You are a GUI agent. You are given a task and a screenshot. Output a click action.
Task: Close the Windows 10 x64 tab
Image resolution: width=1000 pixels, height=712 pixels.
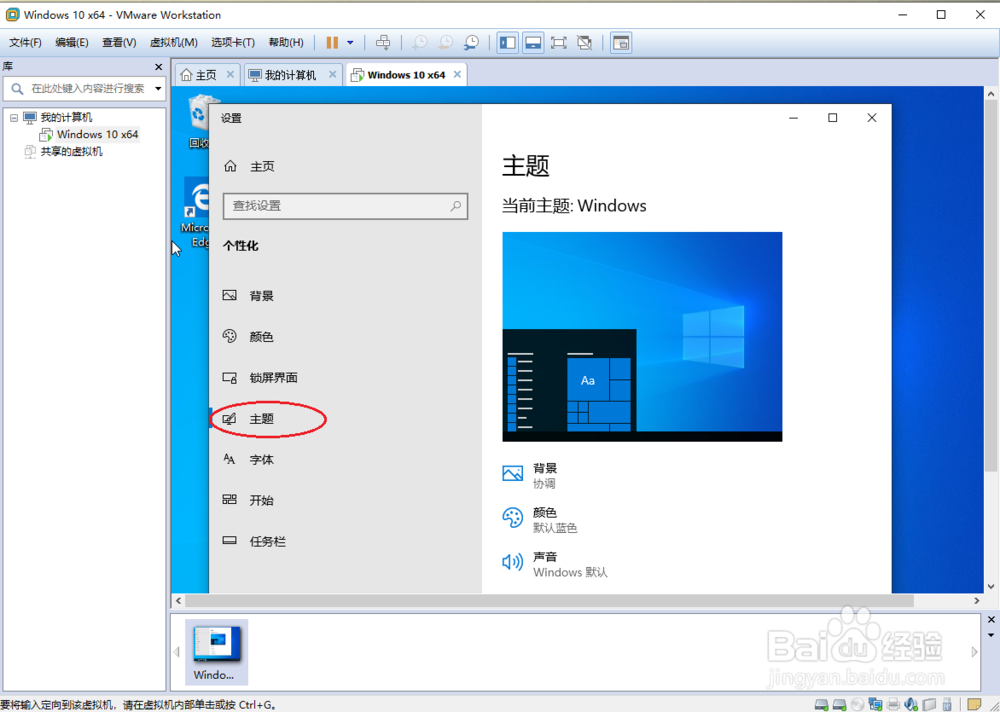[x=457, y=75]
